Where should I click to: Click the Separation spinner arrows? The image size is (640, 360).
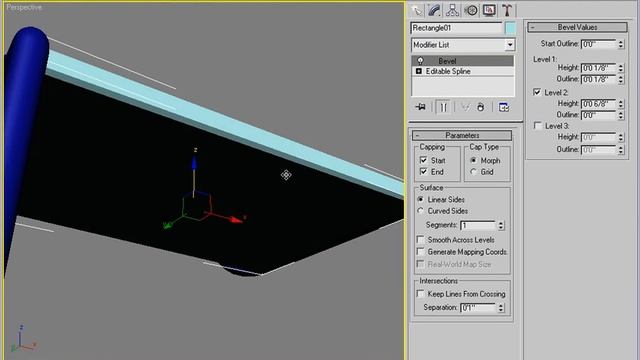(x=501, y=308)
